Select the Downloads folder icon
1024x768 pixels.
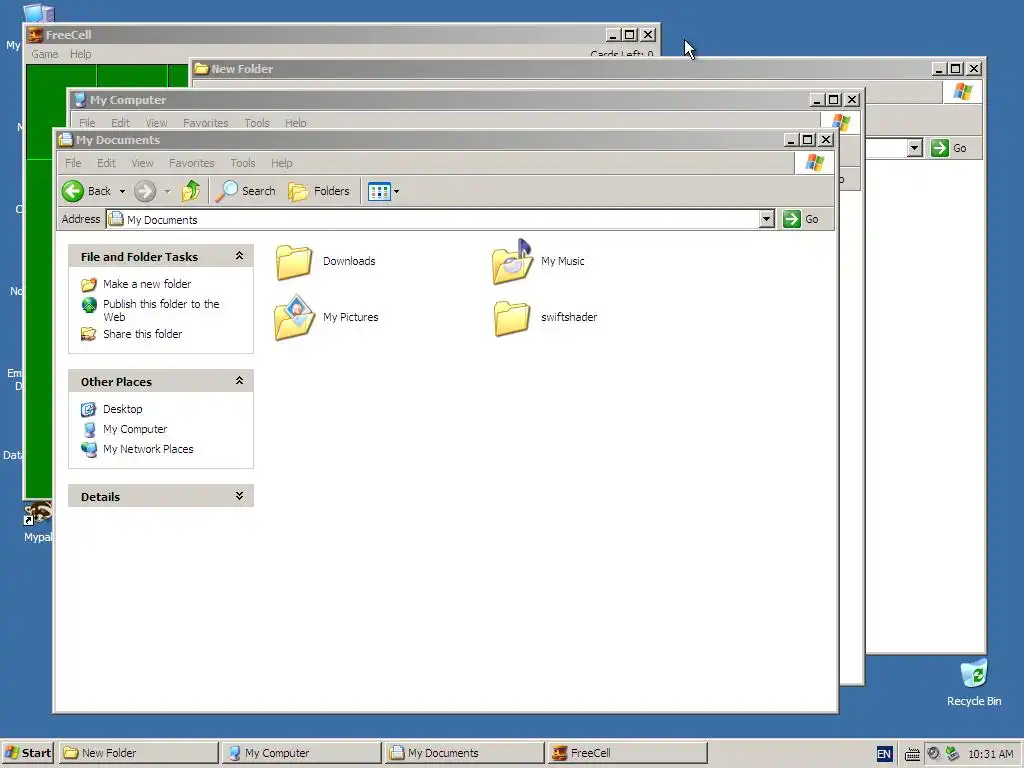tap(294, 262)
